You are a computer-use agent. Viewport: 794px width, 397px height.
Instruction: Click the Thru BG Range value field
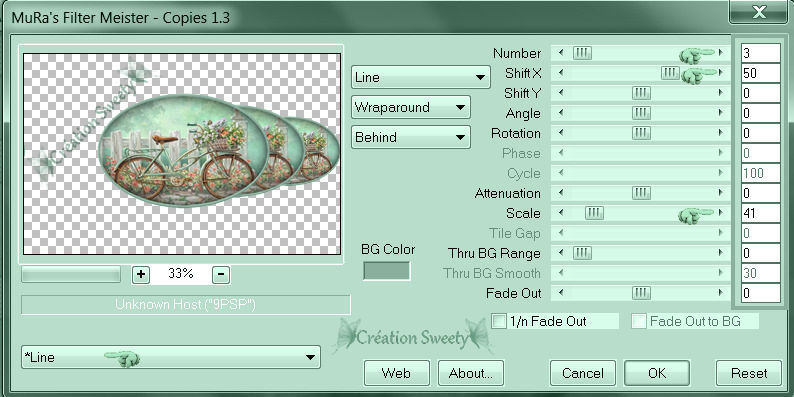761,253
